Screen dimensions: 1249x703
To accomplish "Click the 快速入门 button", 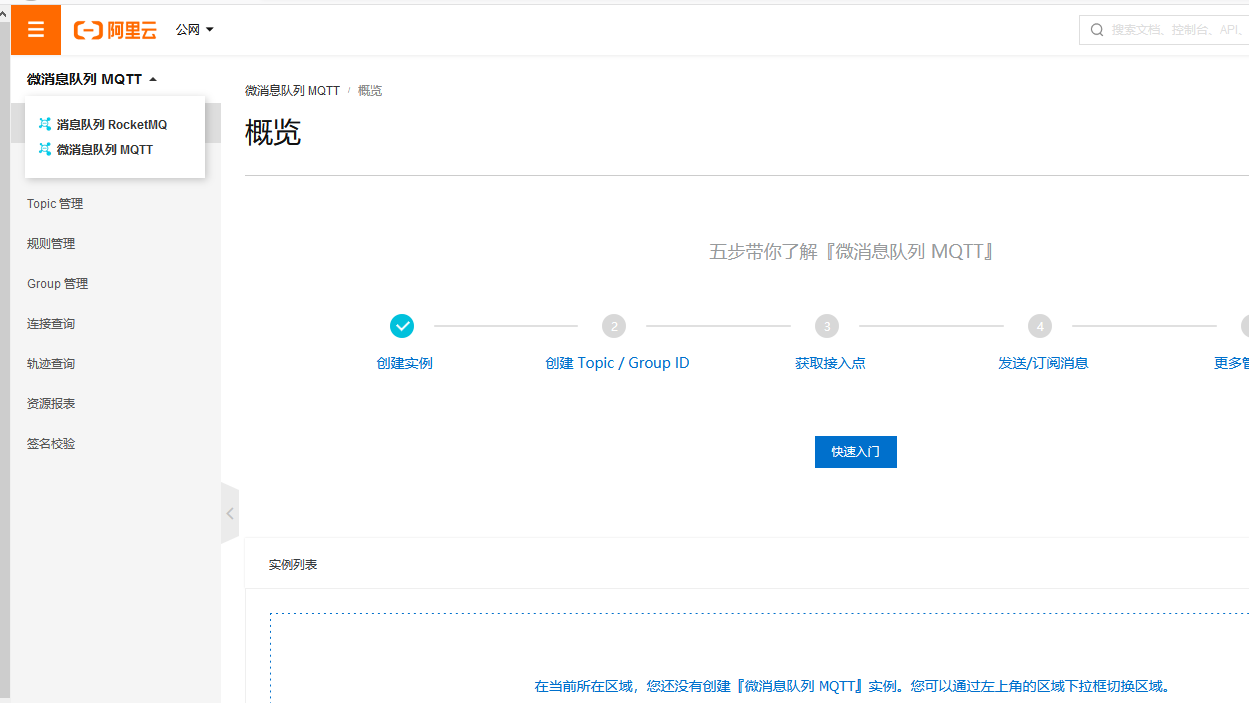I will tap(856, 452).
